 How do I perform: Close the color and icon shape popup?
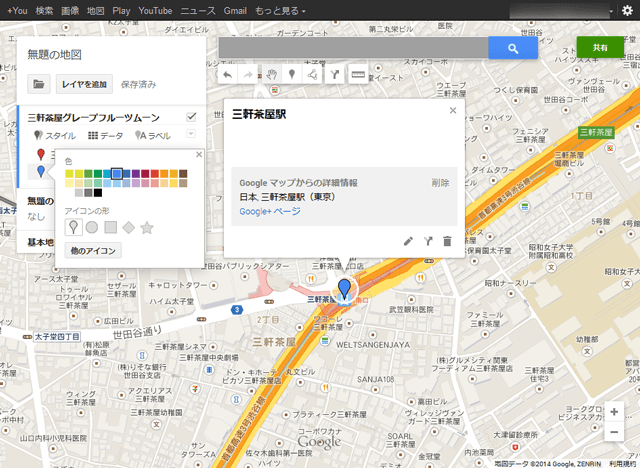199,155
